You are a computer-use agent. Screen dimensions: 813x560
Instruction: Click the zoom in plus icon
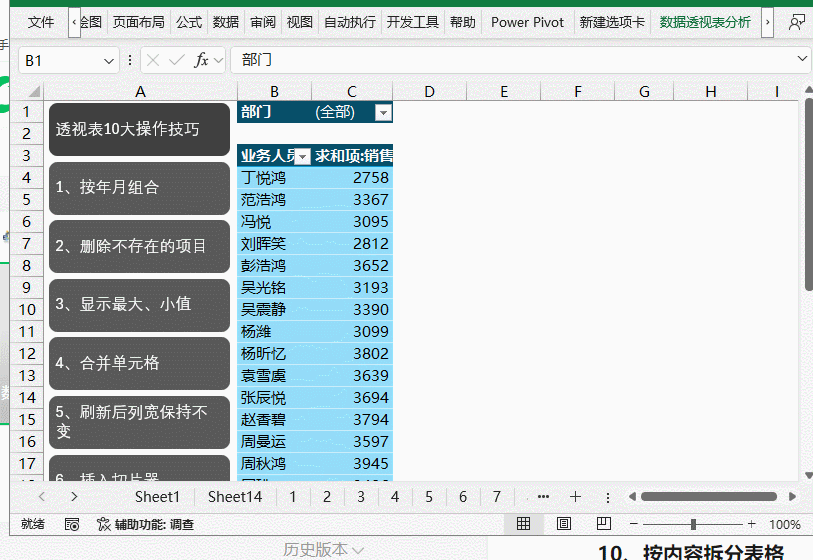(751, 524)
